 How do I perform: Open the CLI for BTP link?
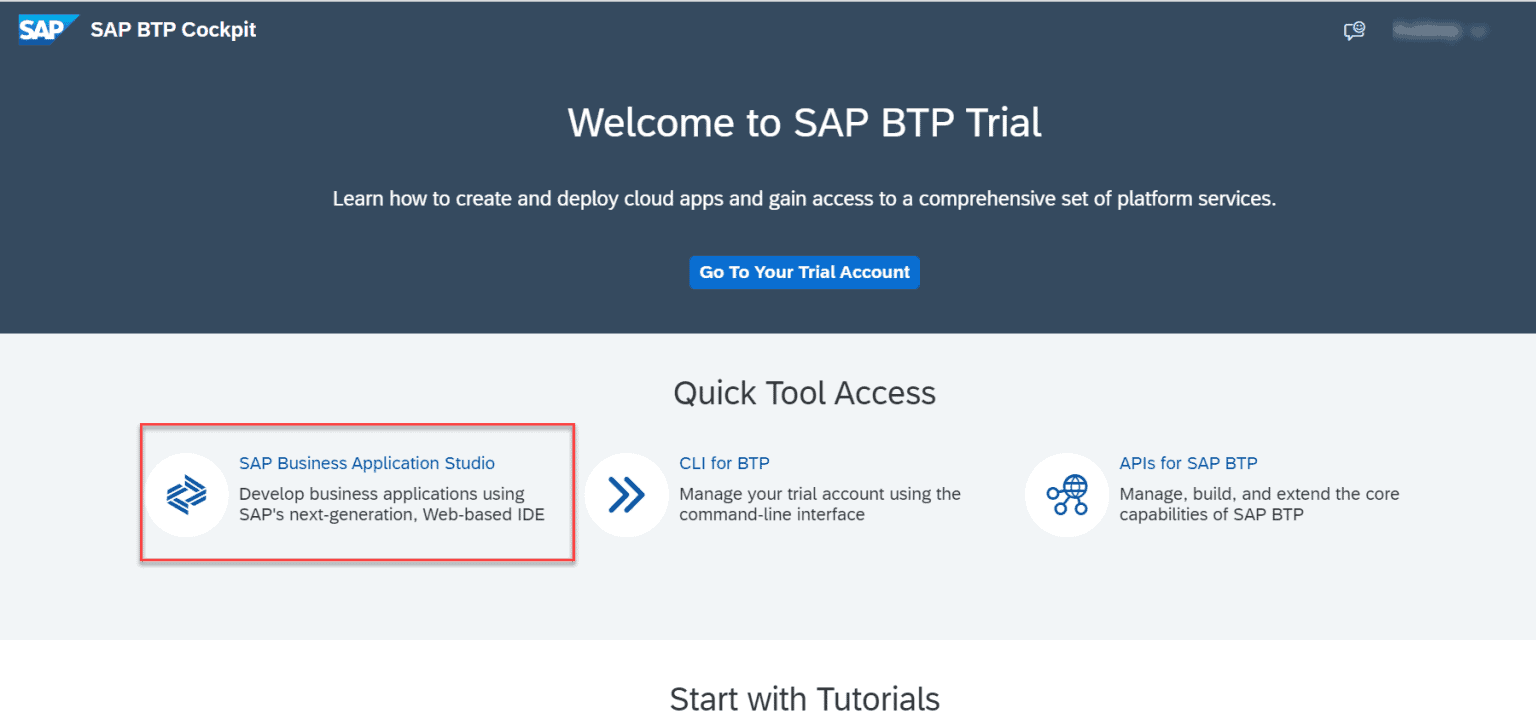[x=724, y=463]
